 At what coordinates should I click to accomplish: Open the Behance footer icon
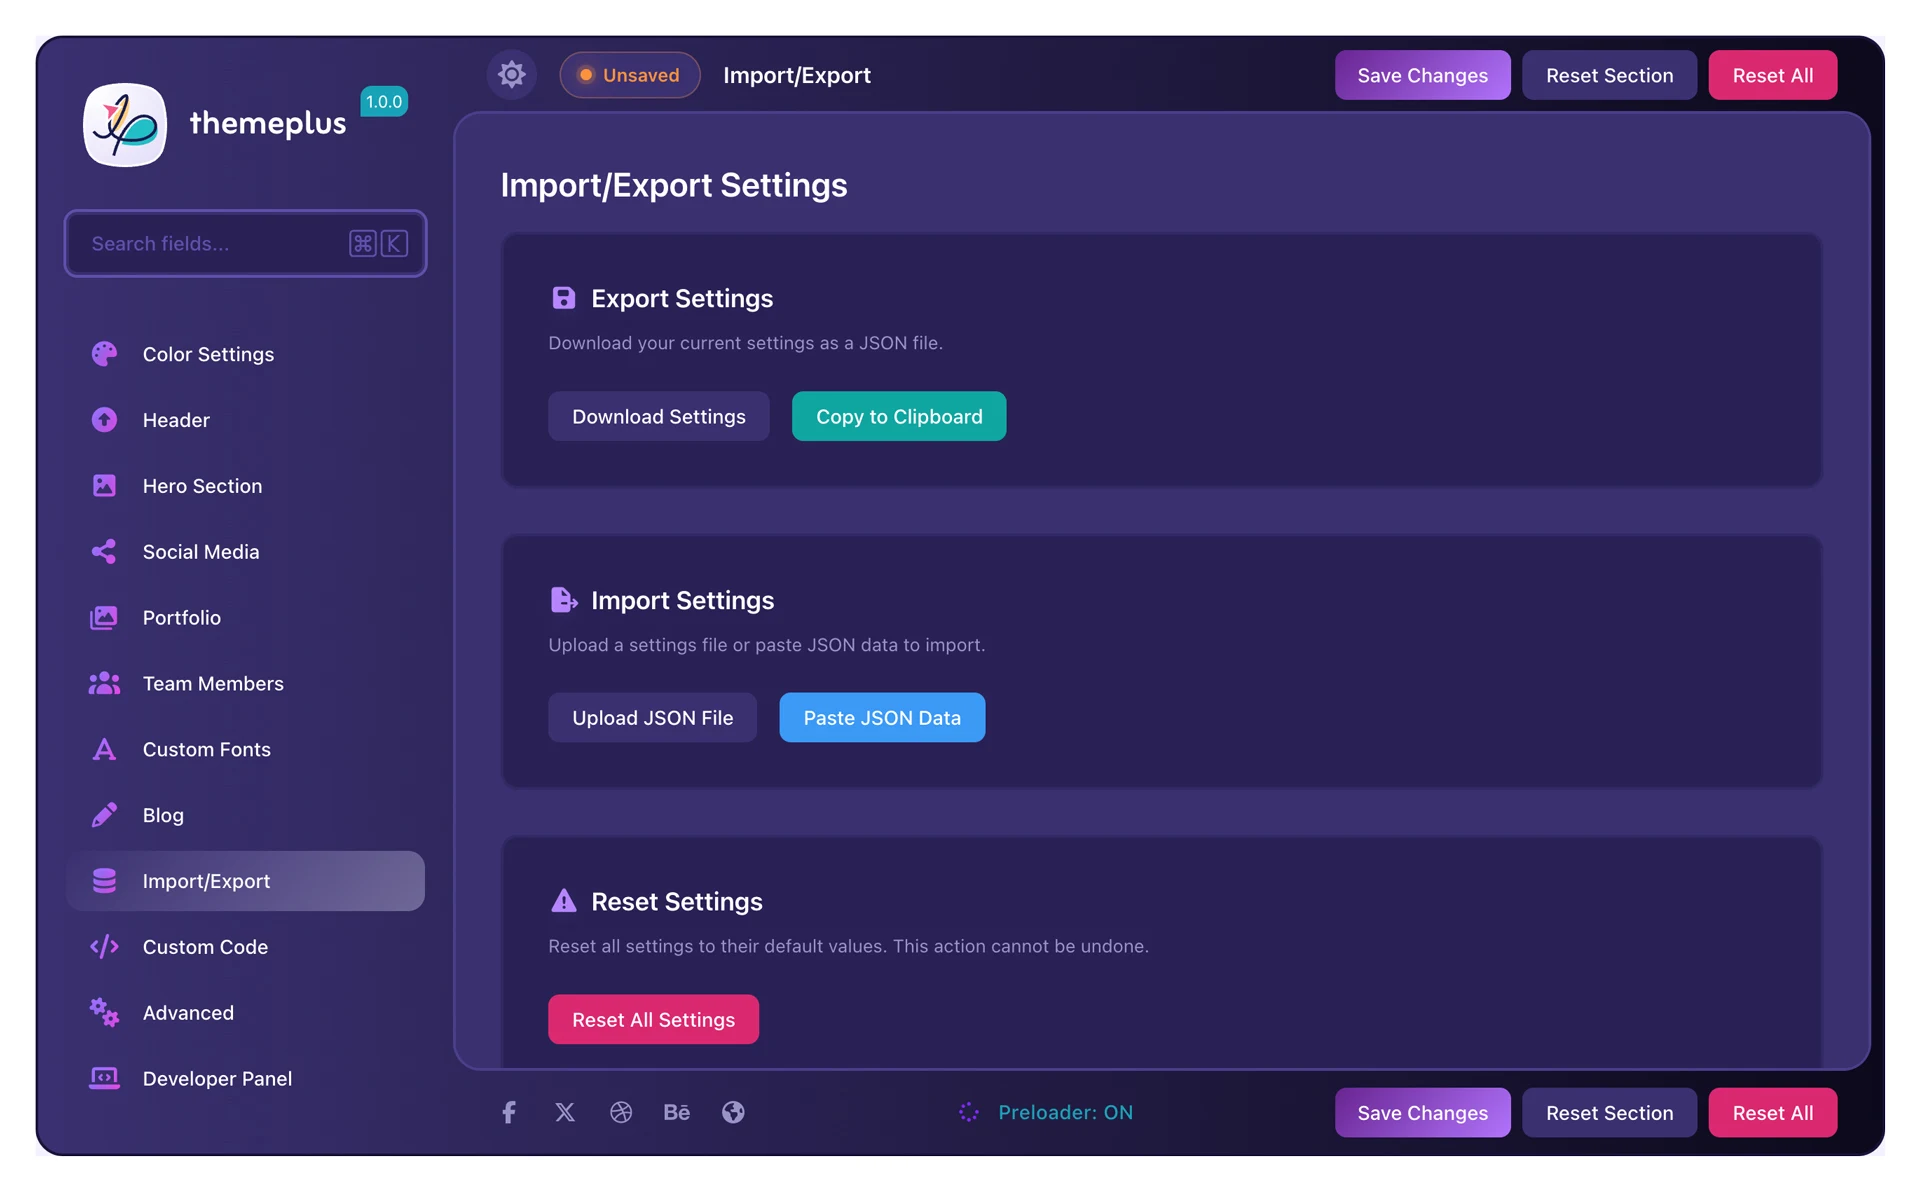(x=677, y=1112)
